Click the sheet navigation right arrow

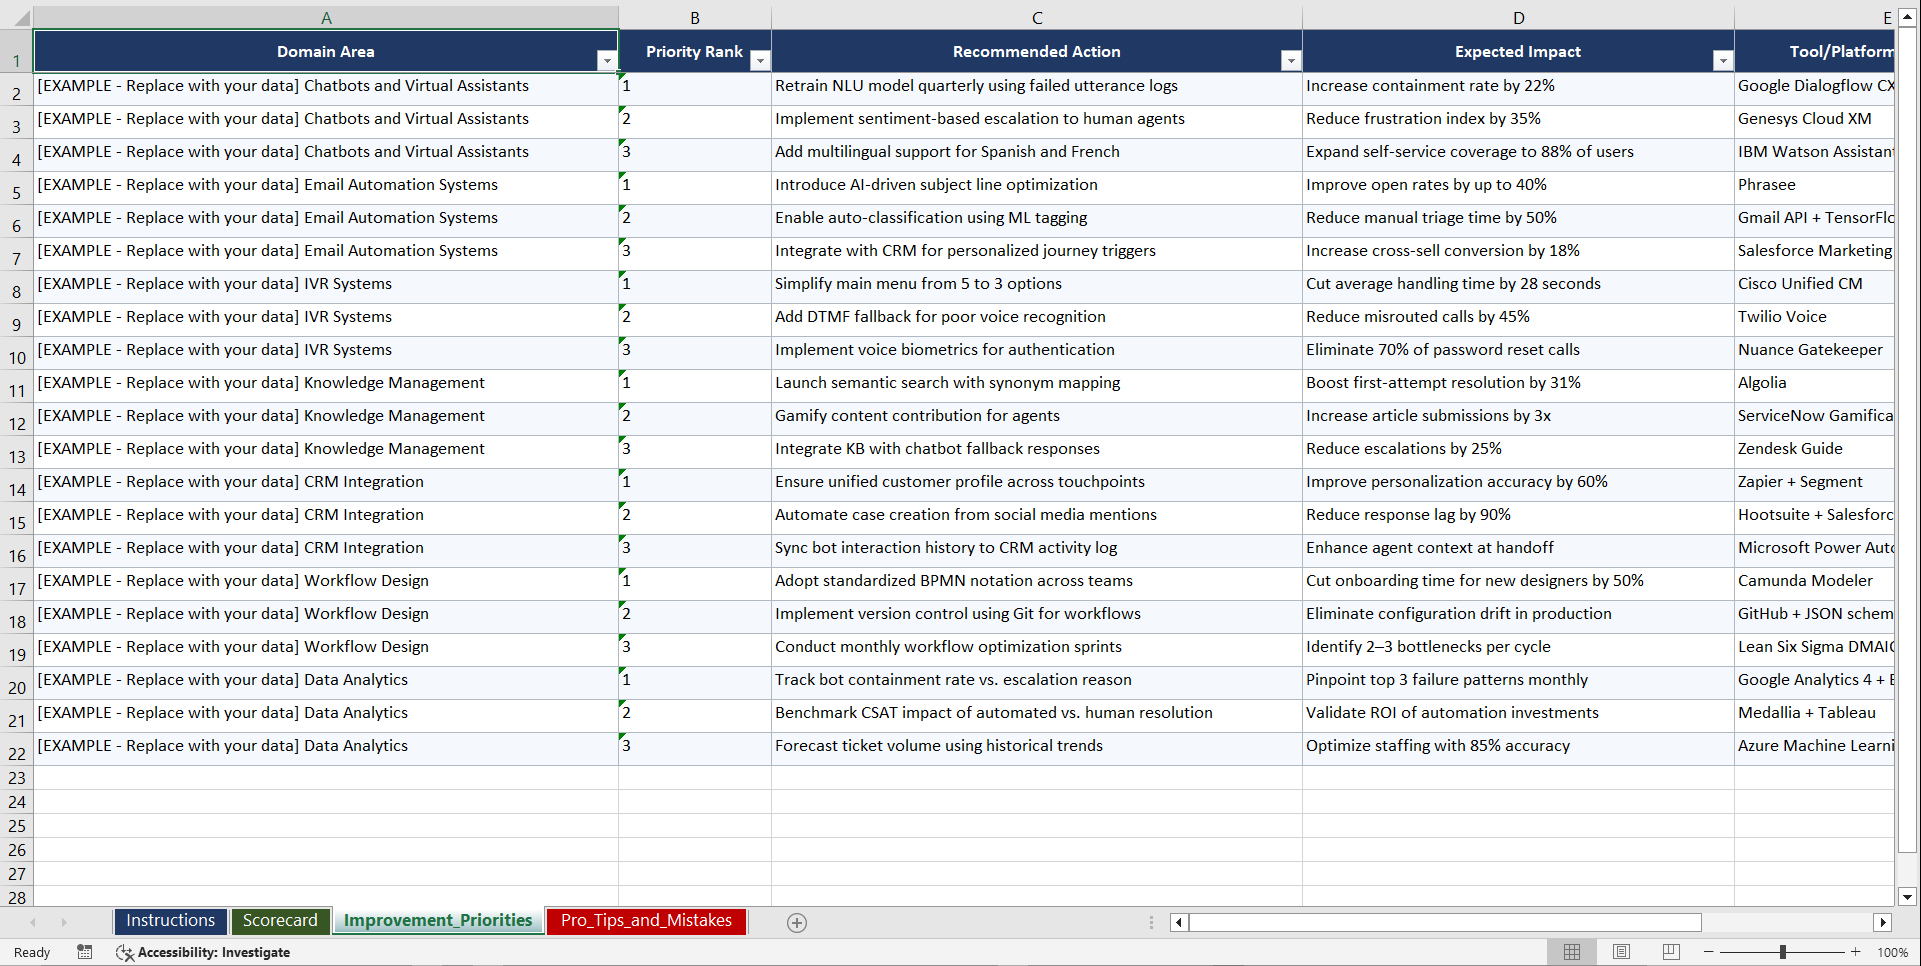[63, 922]
